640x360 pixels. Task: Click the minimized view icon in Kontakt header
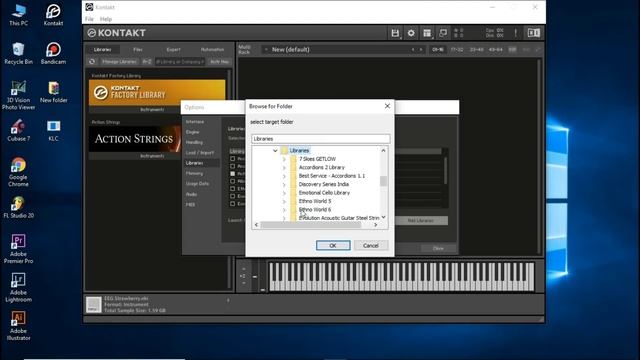click(x=443, y=33)
